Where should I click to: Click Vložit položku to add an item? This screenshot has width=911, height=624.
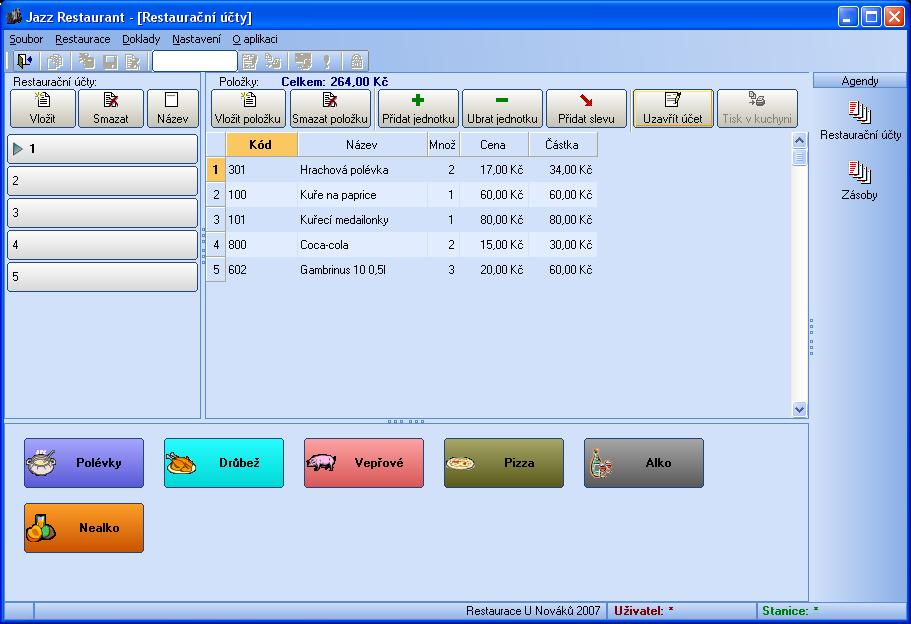248,109
